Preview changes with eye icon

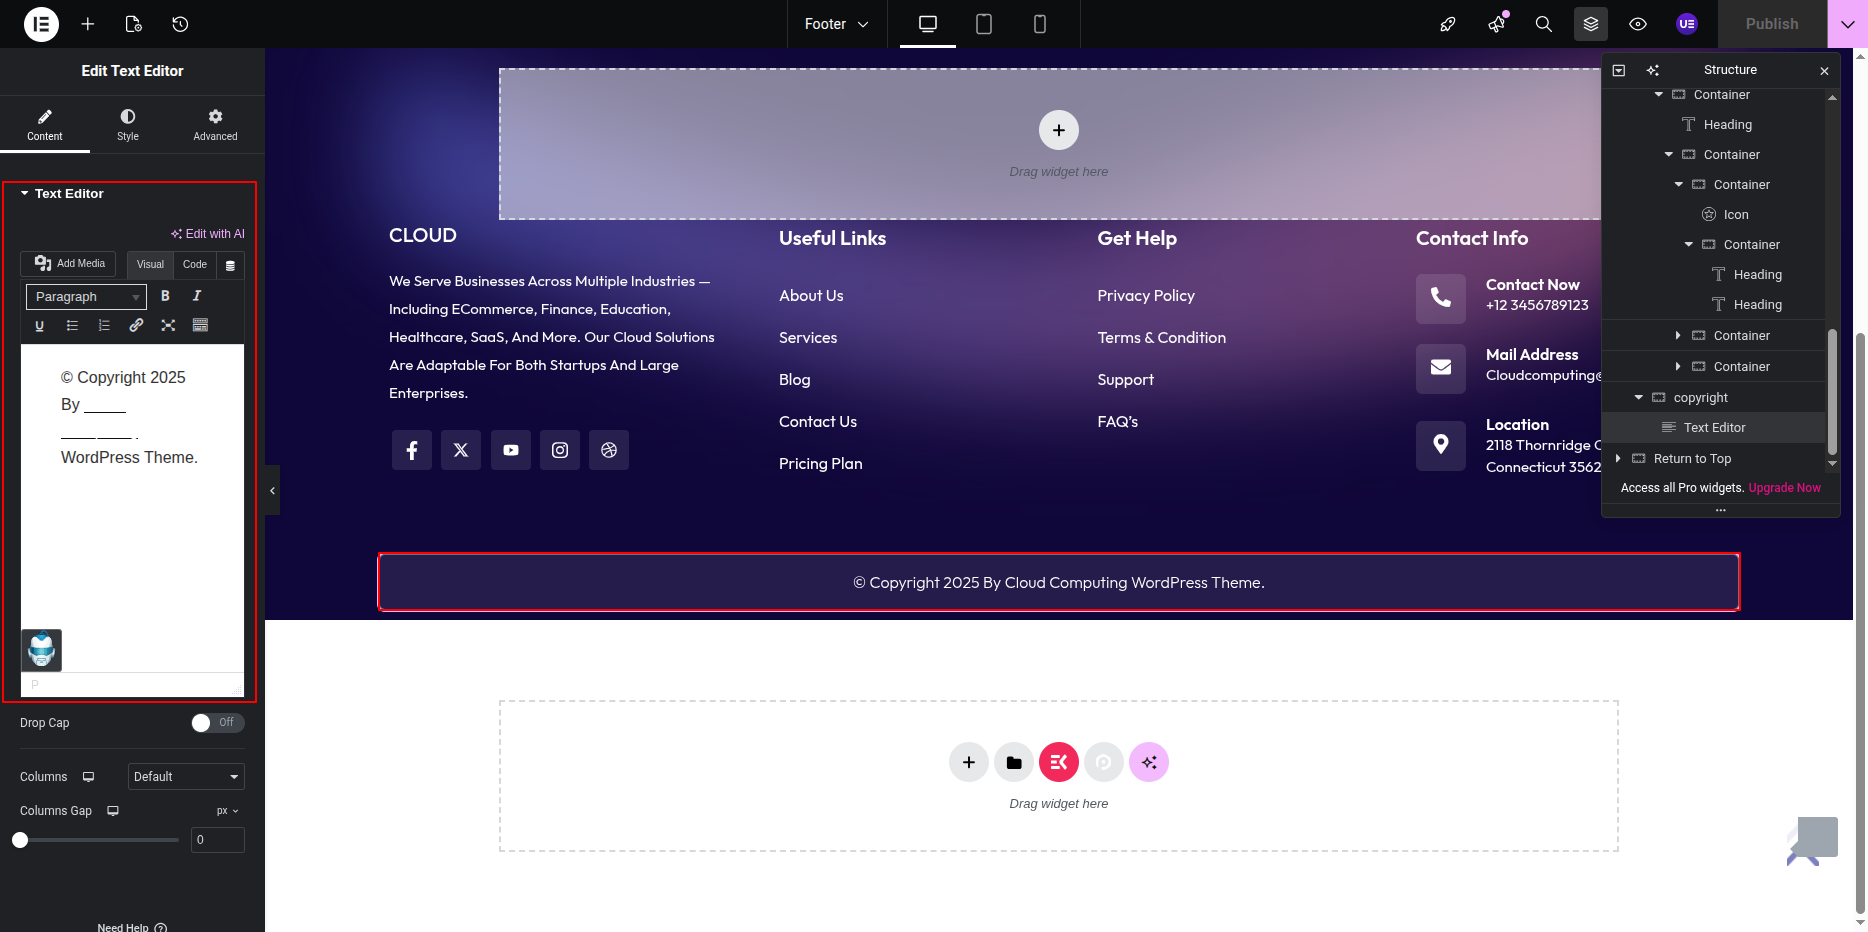(1638, 24)
